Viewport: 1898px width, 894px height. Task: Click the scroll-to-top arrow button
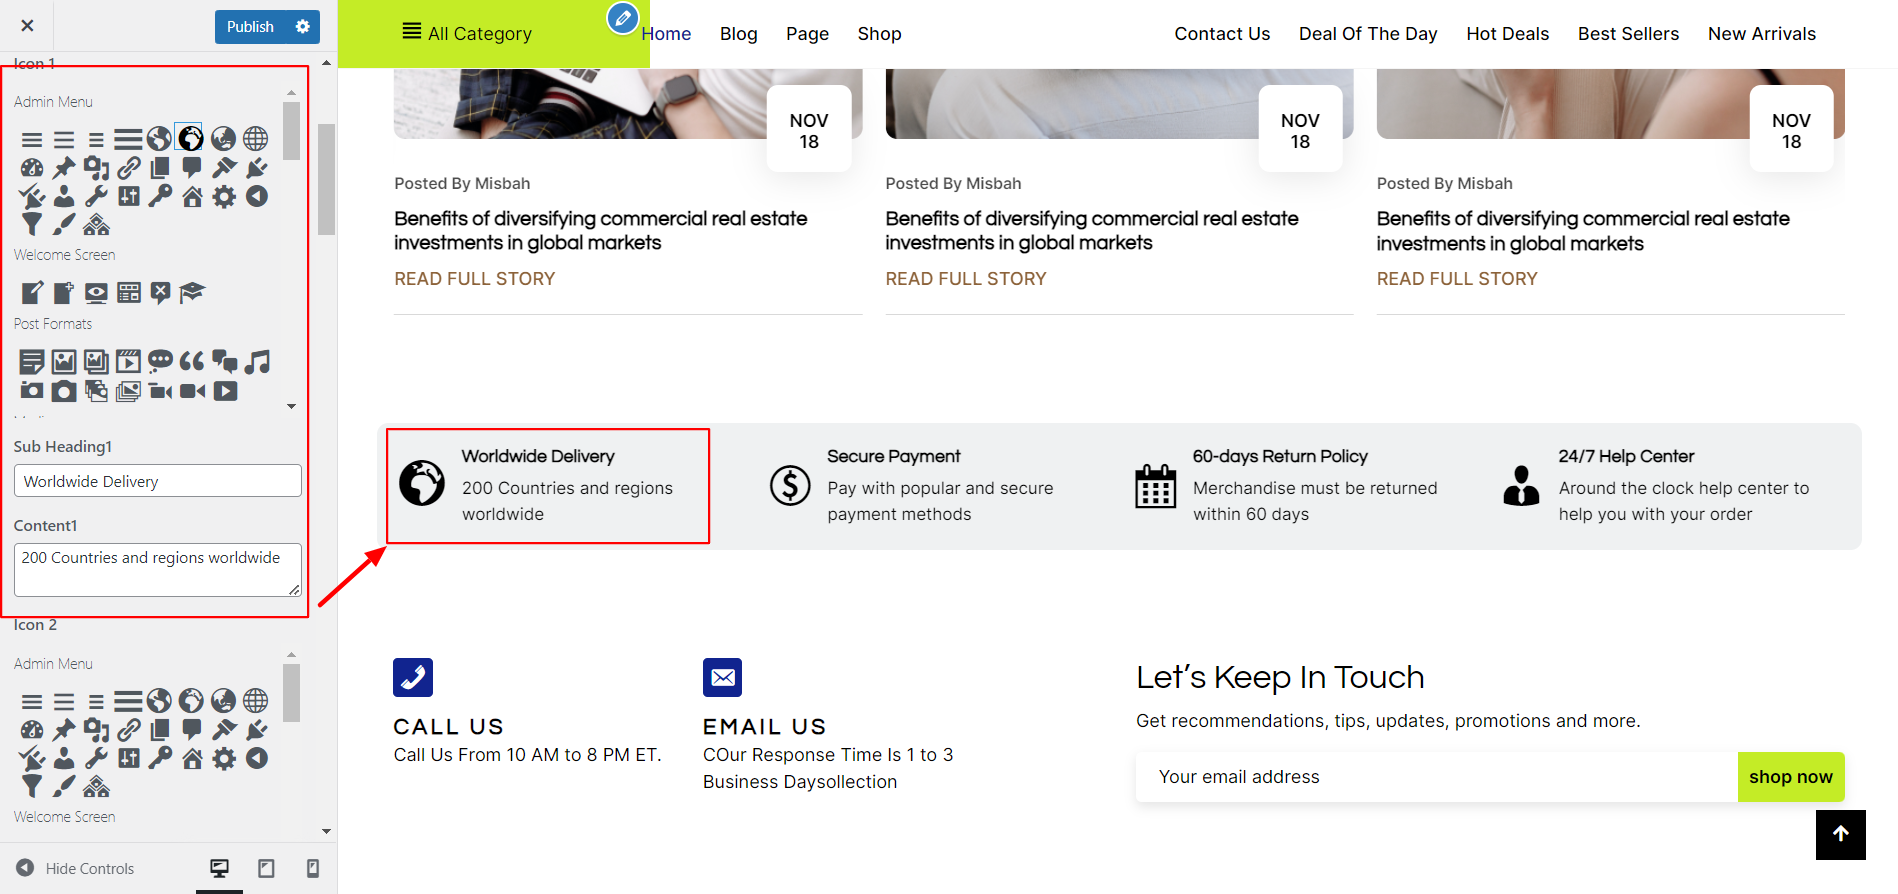tap(1840, 834)
